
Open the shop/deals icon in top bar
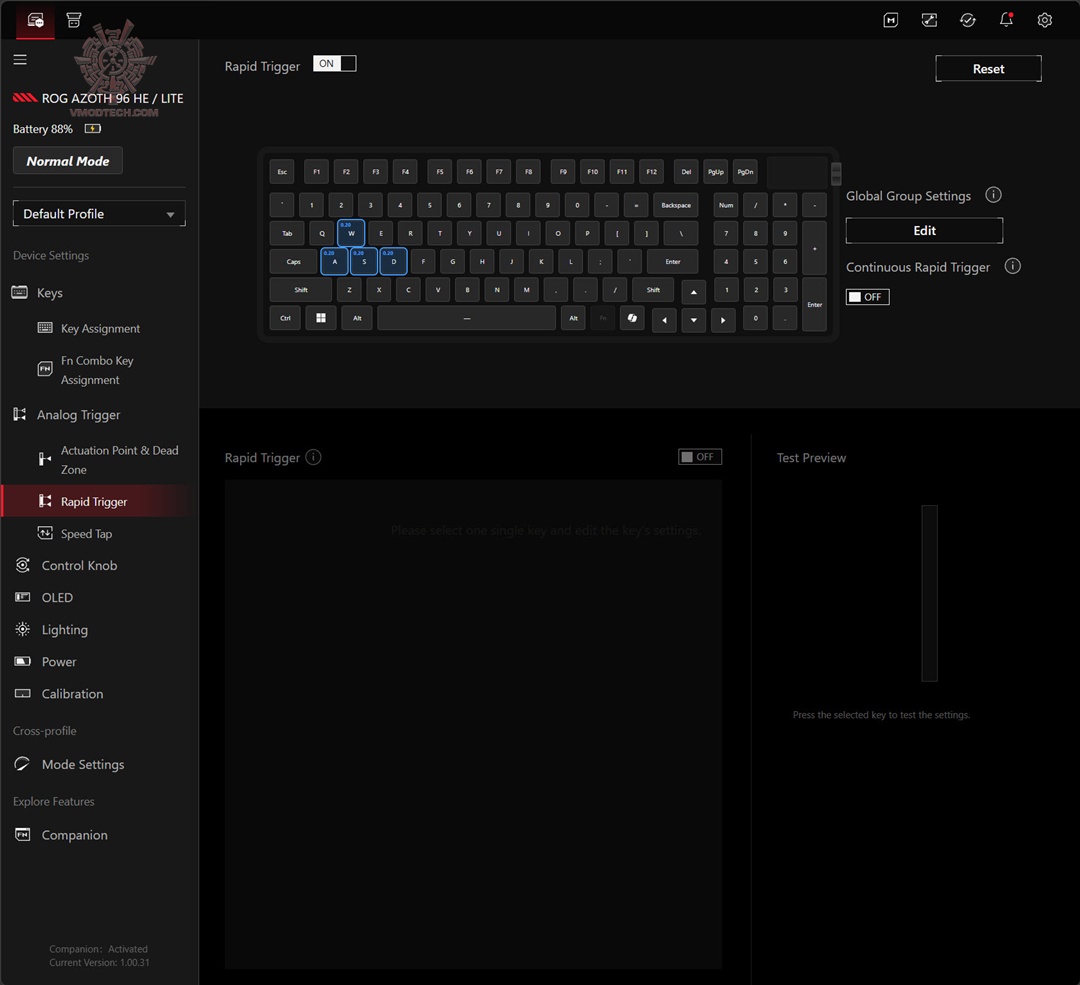74,20
